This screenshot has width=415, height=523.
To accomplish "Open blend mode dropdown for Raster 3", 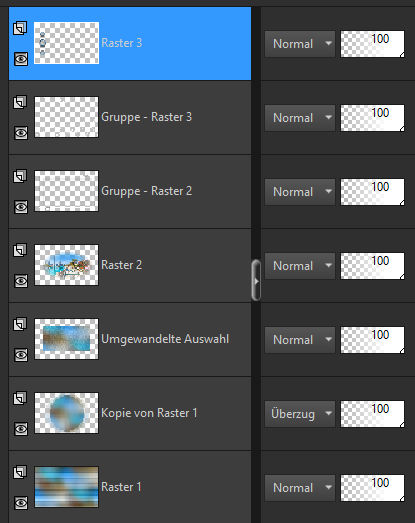I will (300, 44).
